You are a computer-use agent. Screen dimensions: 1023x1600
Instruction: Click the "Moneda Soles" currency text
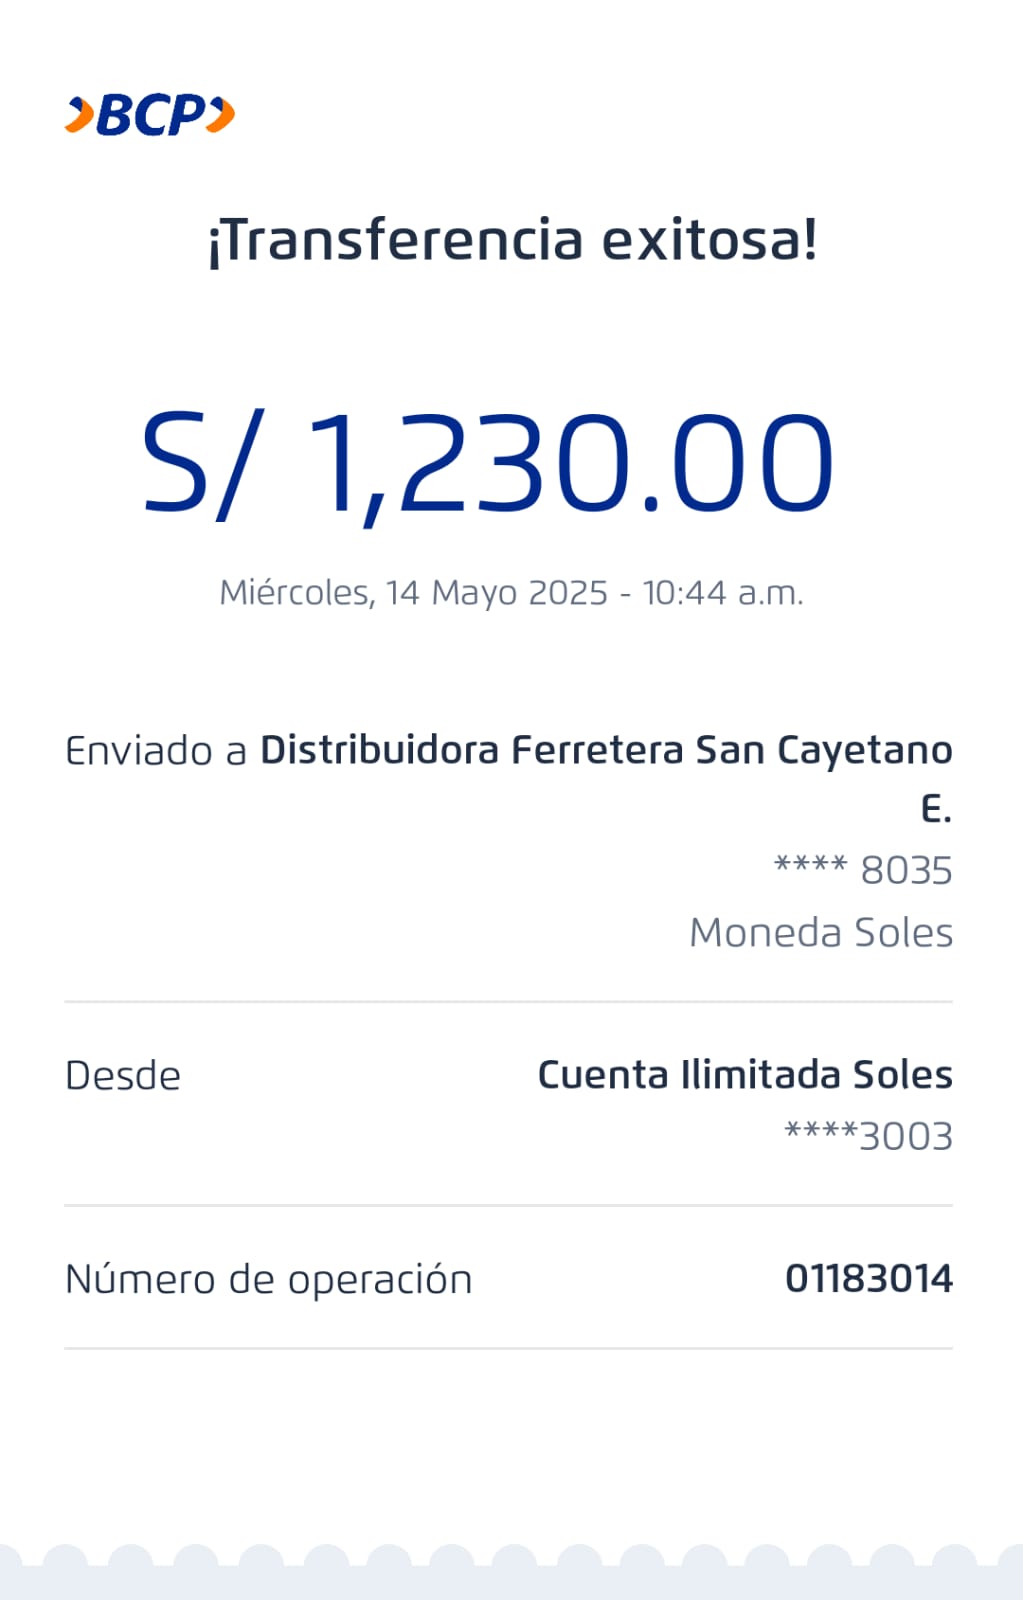(821, 933)
